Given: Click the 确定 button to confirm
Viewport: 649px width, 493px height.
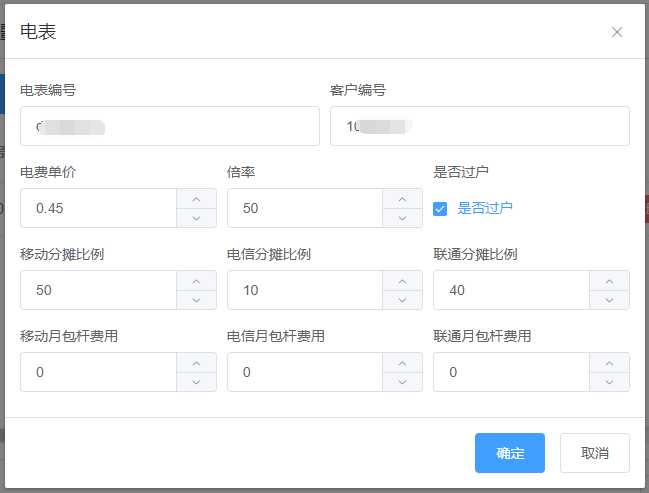Looking at the screenshot, I should pyautogui.click(x=509, y=453).
